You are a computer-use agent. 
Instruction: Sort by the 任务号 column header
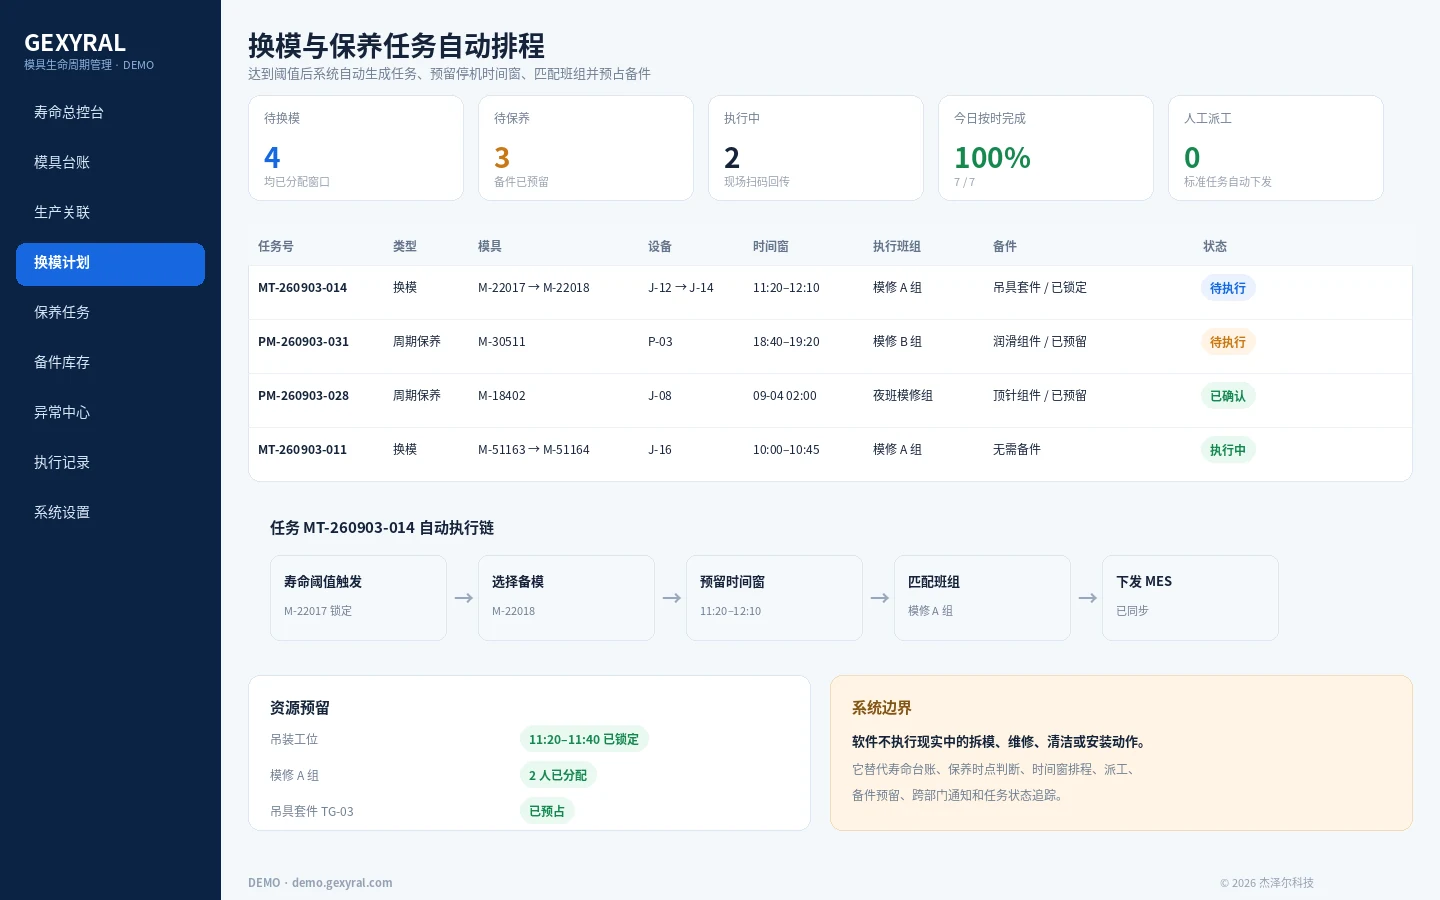click(x=276, y=246)
